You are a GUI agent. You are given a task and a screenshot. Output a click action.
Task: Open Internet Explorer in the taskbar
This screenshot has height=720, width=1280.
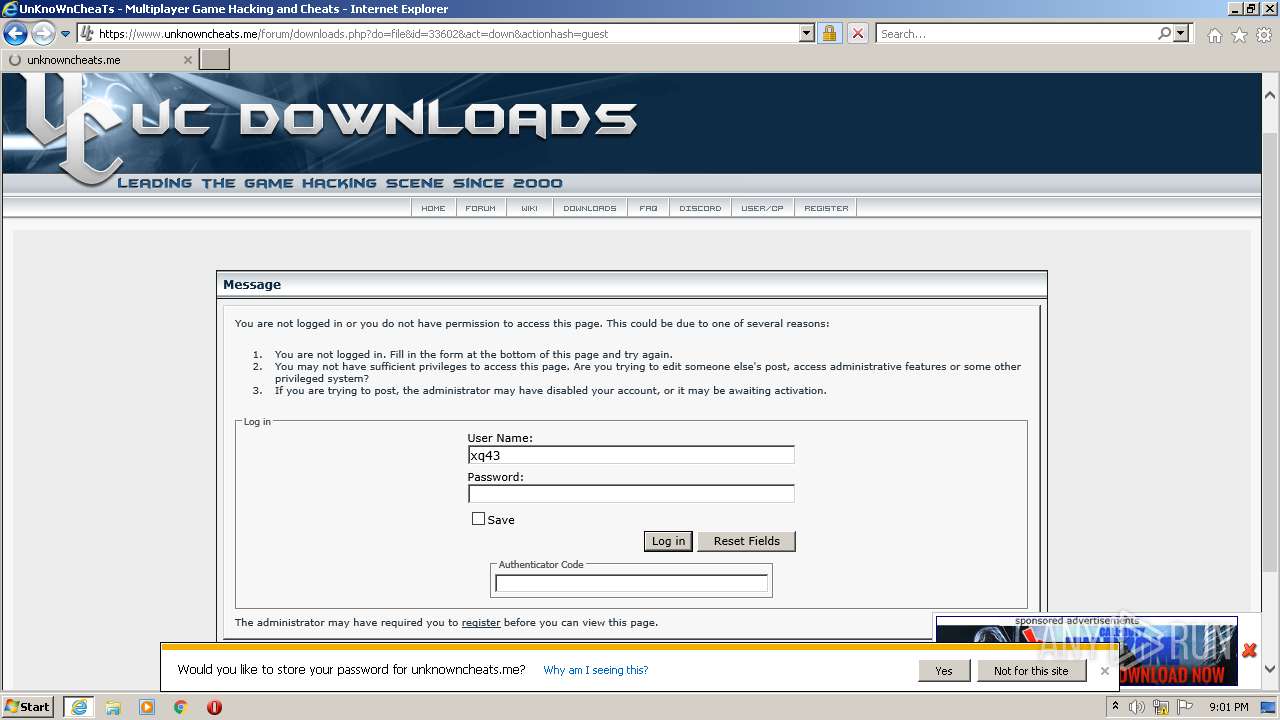pyautogui.click(x=79, y=707)
